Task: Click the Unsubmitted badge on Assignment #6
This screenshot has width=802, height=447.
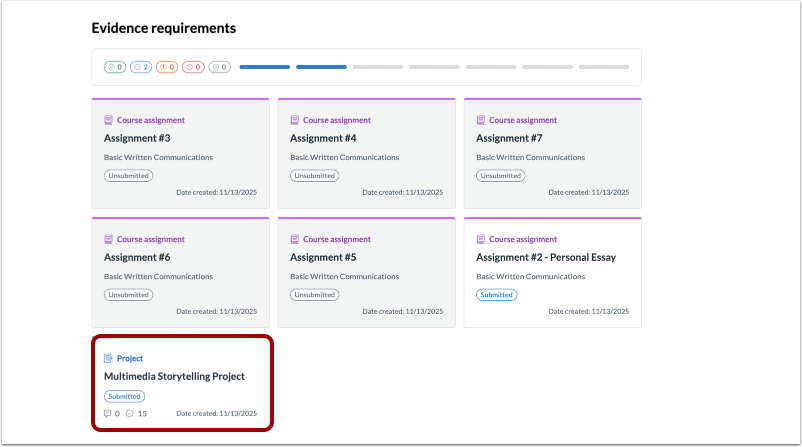Action: pyautogui.click(x=128, y=295)
